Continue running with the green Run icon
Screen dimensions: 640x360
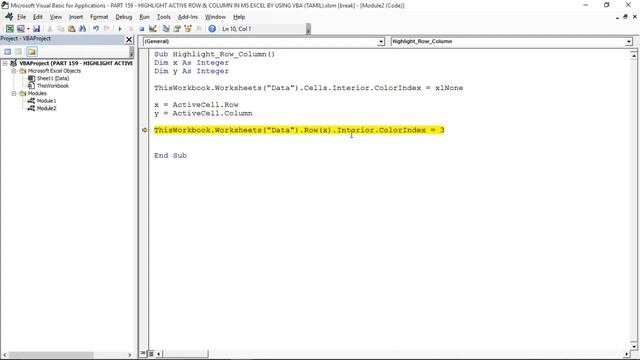[x=120, y=29]
